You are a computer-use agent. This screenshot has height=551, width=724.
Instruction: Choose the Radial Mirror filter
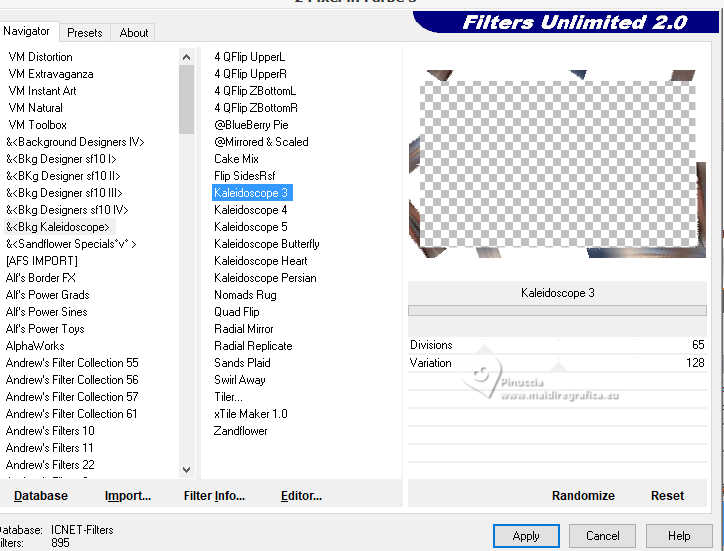point(244,329)
